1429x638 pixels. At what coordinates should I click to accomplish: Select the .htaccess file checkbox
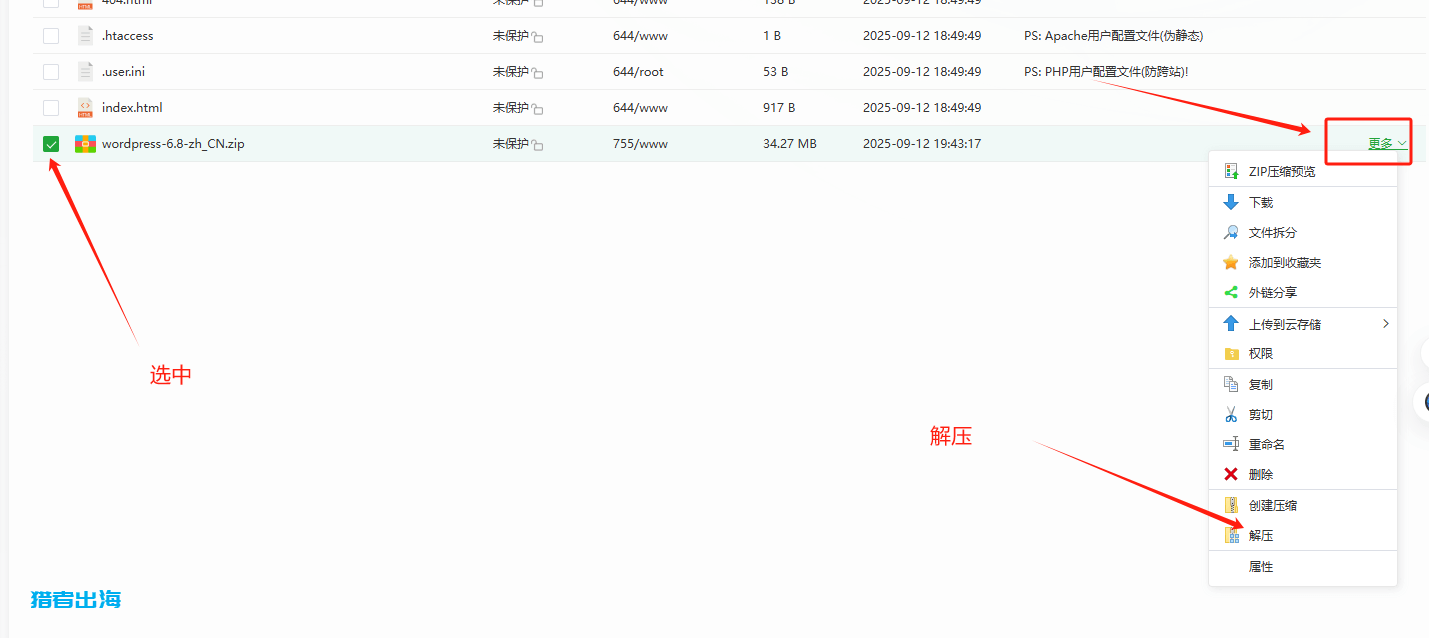coord(51,36)
